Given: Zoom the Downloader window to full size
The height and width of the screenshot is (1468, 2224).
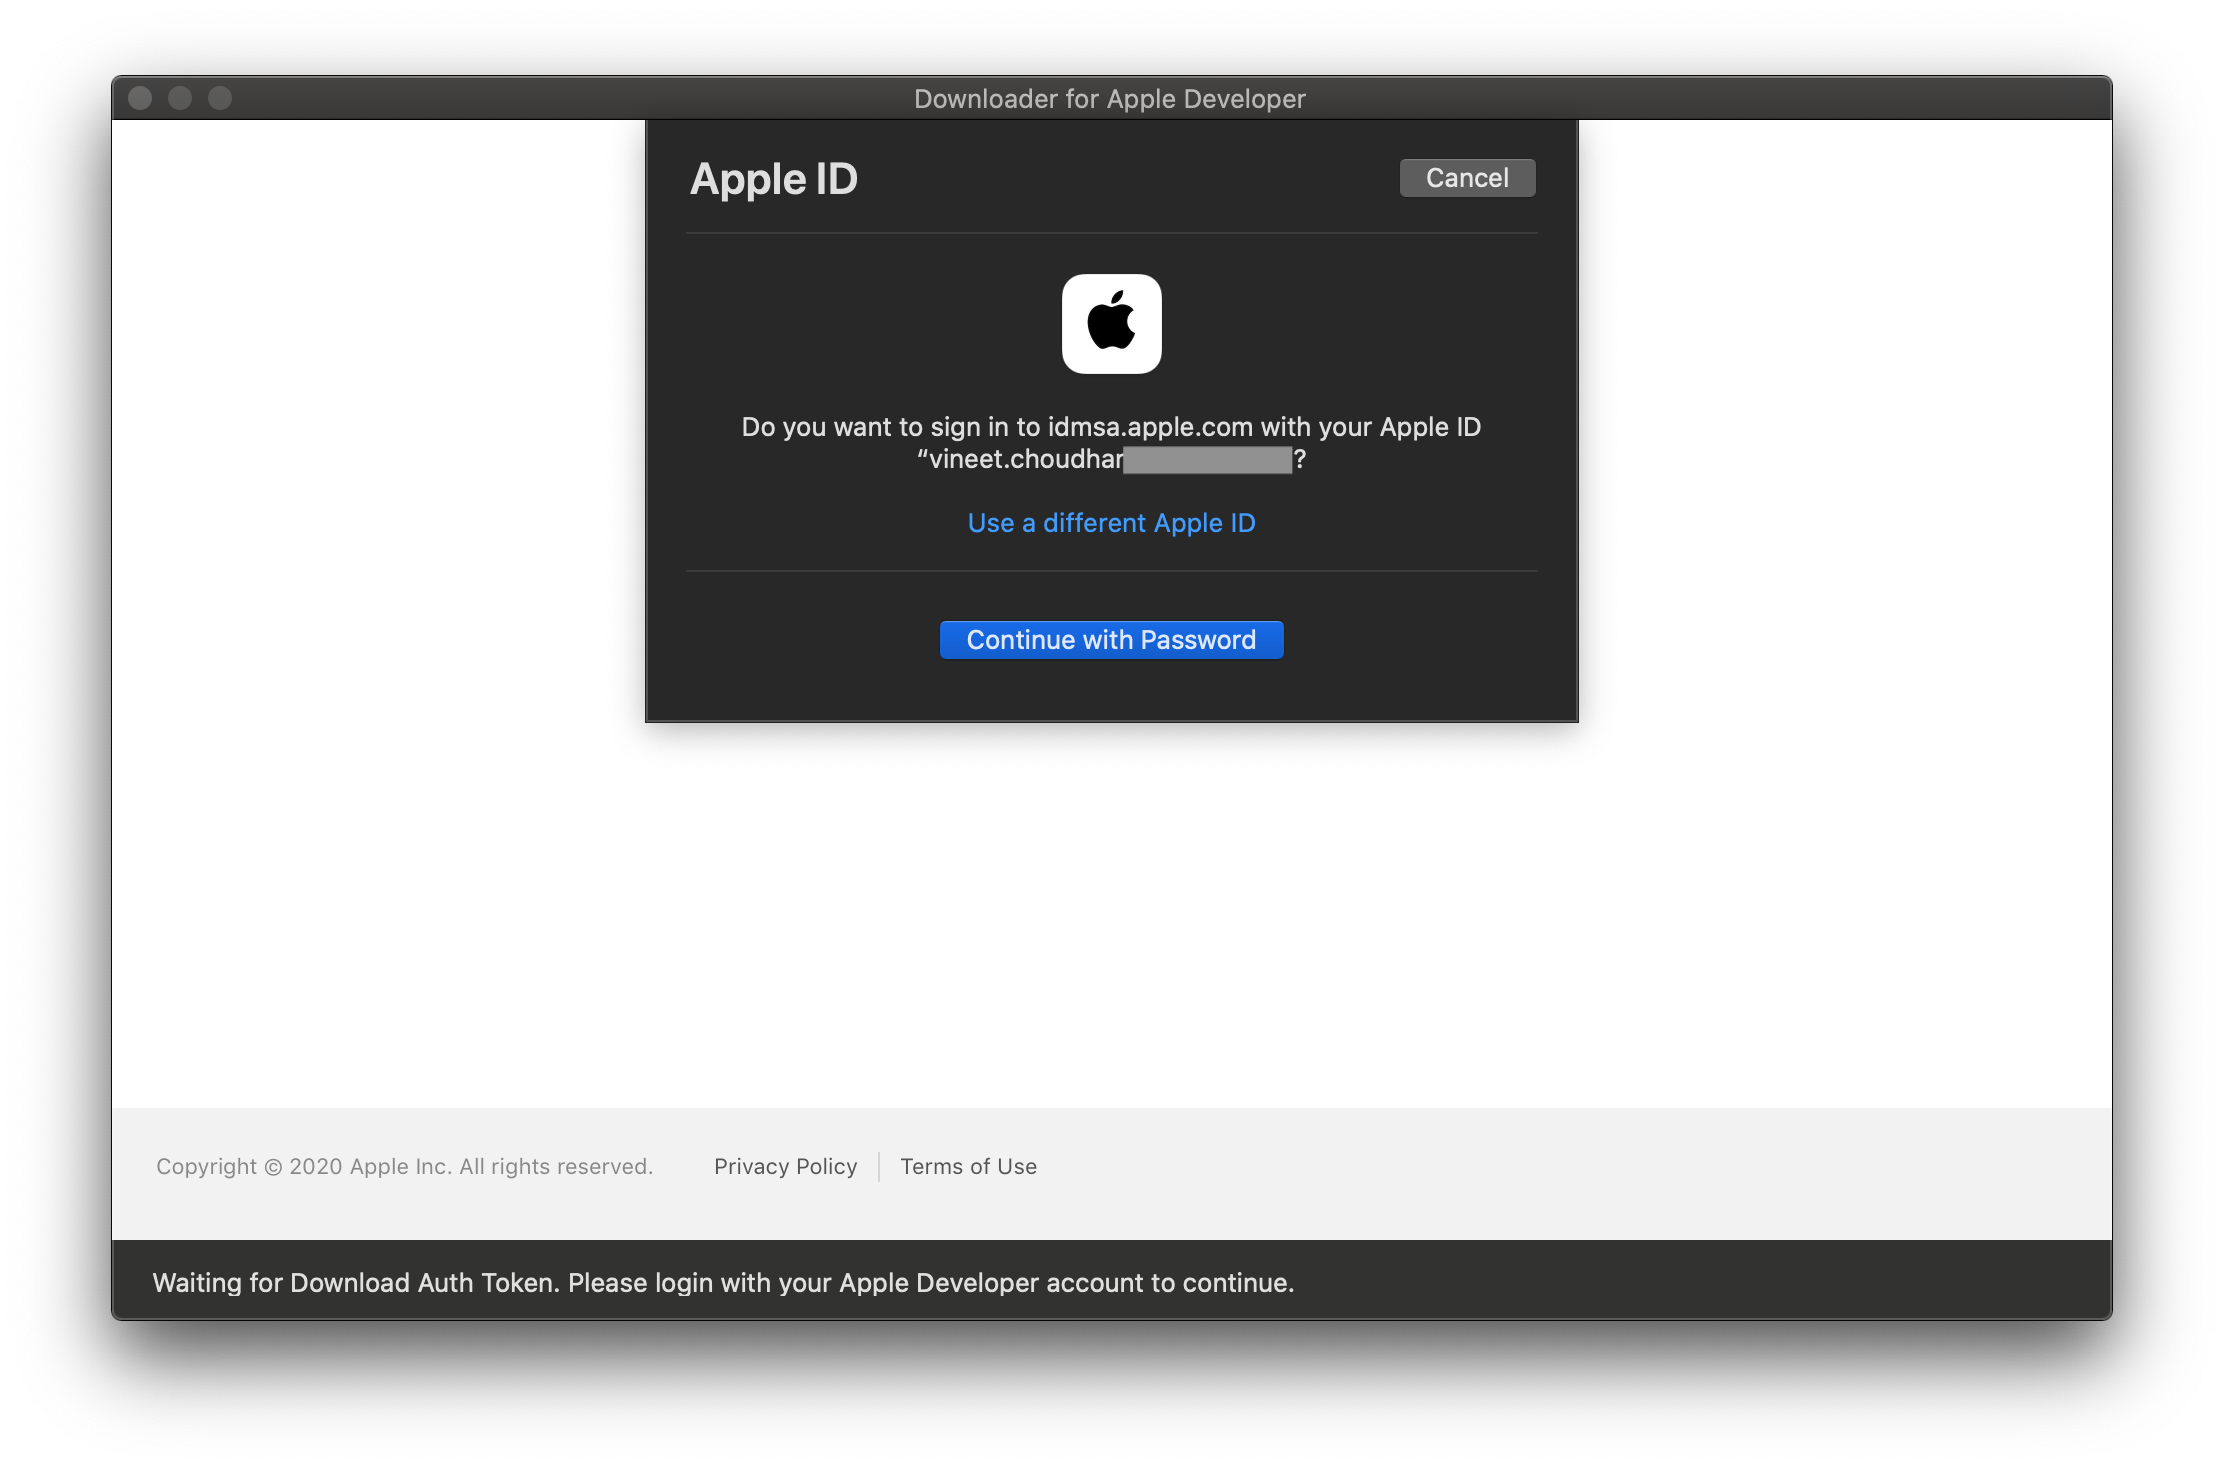Looking at the screenshot, I should (220, 98).
